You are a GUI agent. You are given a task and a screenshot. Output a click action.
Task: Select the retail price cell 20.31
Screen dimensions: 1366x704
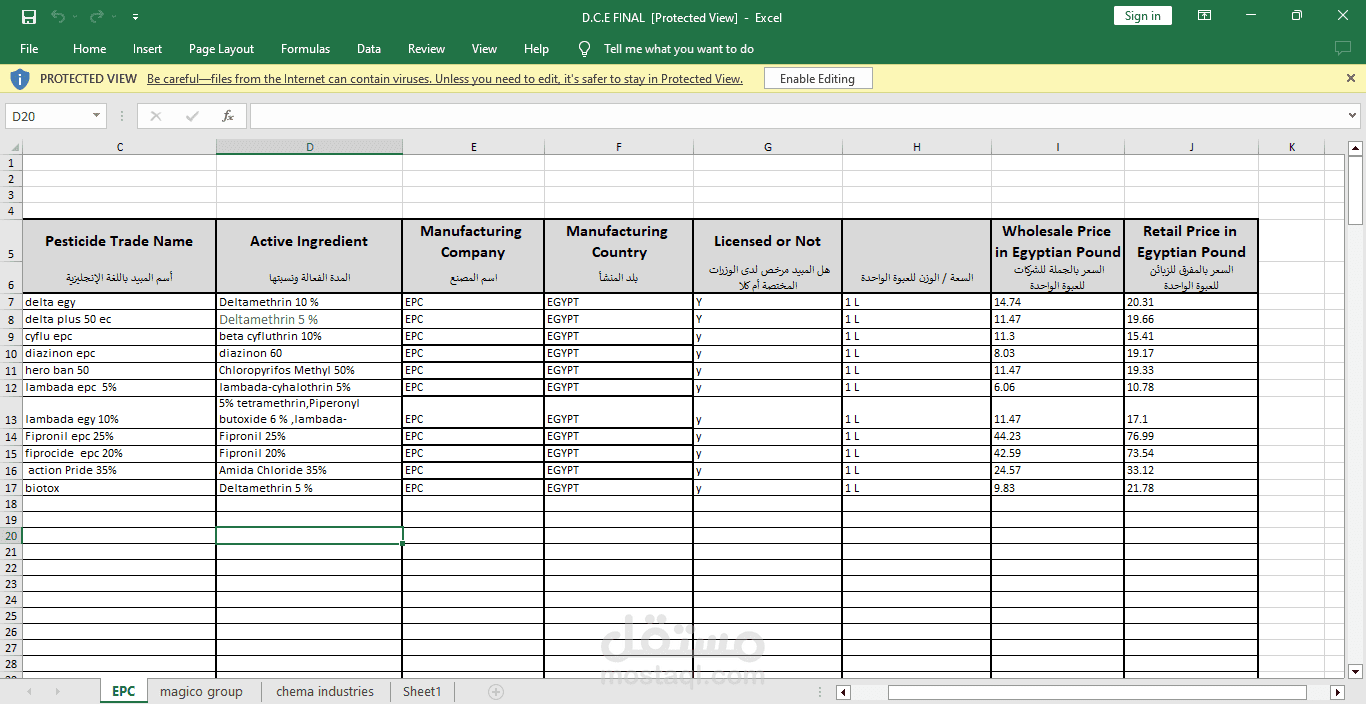(1191, 302)
